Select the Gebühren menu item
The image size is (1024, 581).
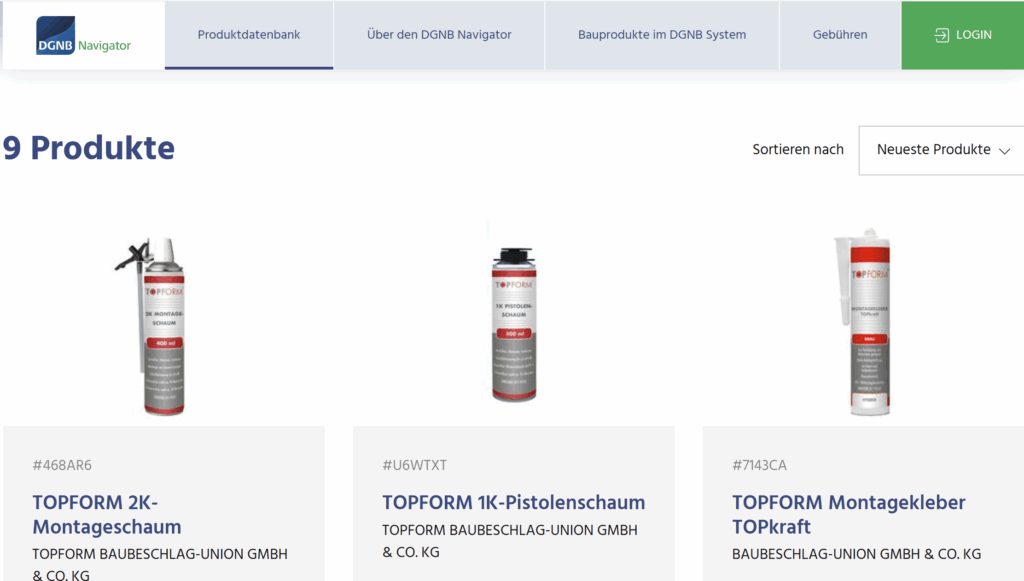(840, 35)
